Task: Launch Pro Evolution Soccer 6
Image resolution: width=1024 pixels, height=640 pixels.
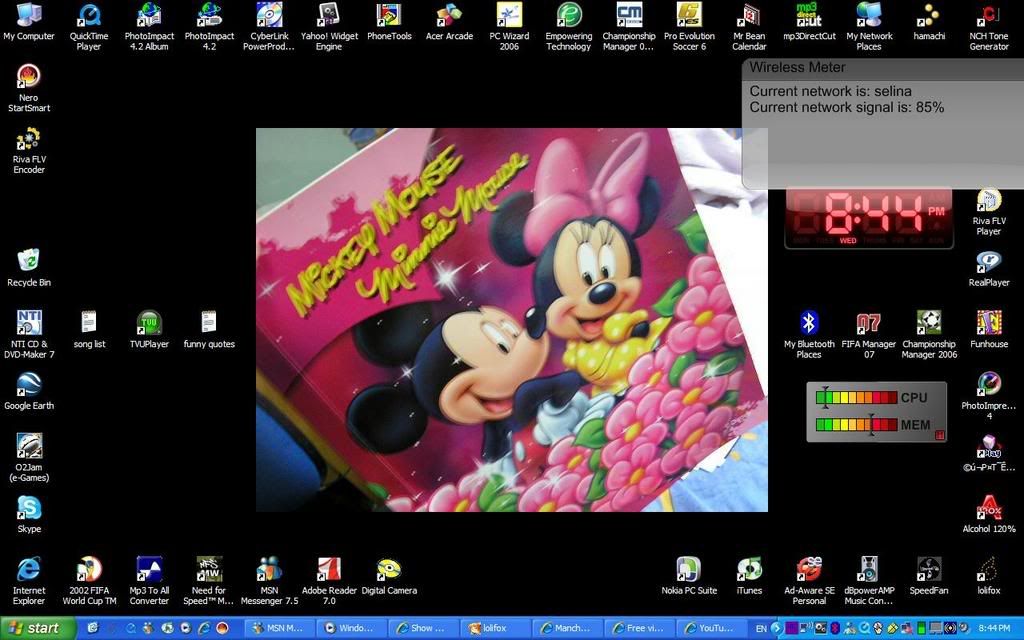Action: pos(689,15)
